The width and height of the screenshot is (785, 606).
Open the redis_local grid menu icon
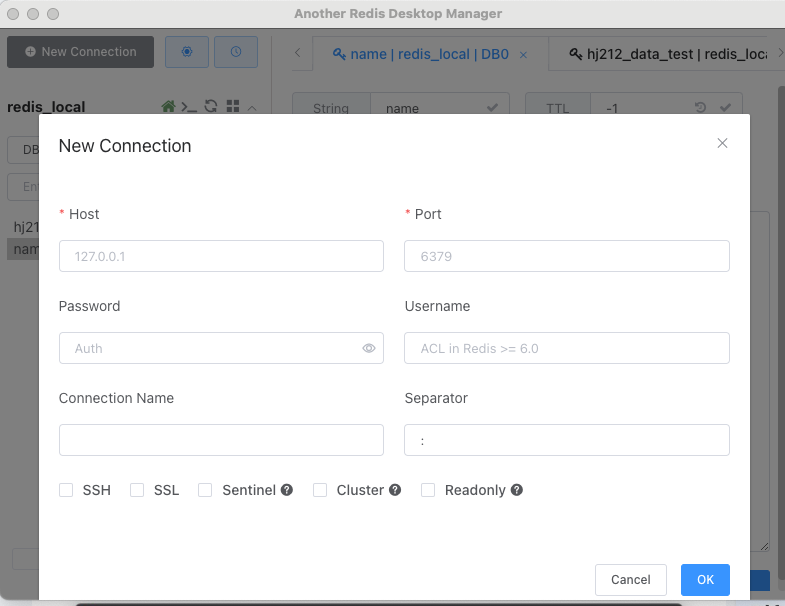click(233, 106)
